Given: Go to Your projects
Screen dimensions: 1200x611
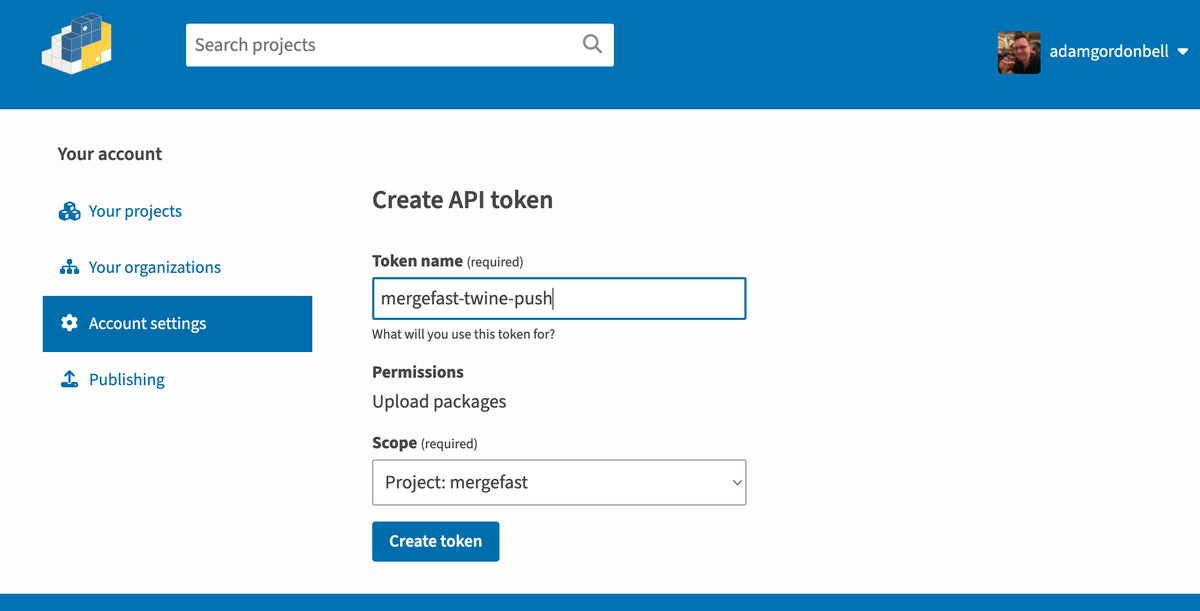Looking at the screenshot, I should tap(135, 211).
